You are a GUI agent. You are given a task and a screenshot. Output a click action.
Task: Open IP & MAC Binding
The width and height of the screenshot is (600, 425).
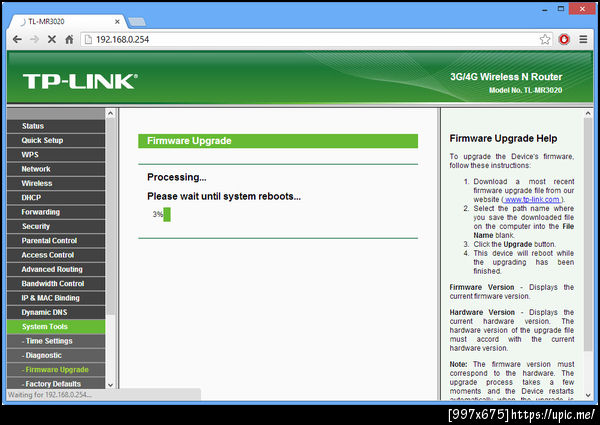[x=56, y=298]
